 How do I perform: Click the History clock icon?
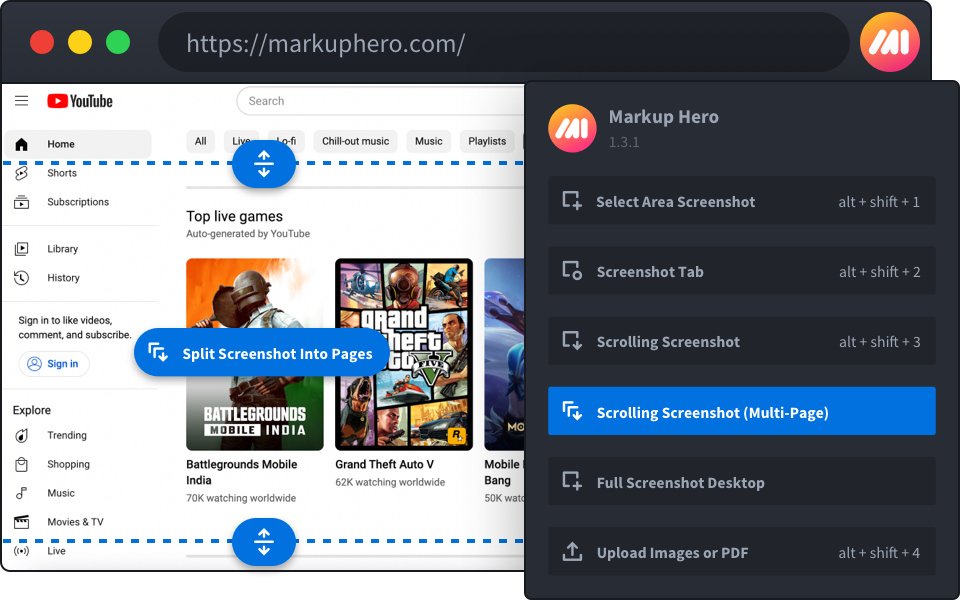[x=21, y=278]
